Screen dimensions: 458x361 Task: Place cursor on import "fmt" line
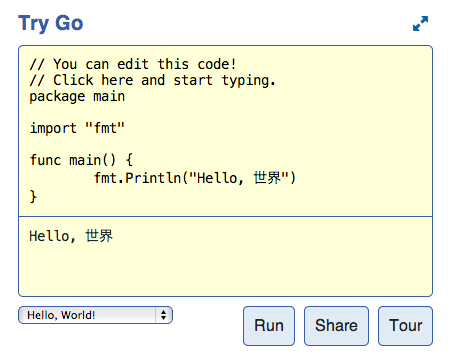[x=77, y=128]
